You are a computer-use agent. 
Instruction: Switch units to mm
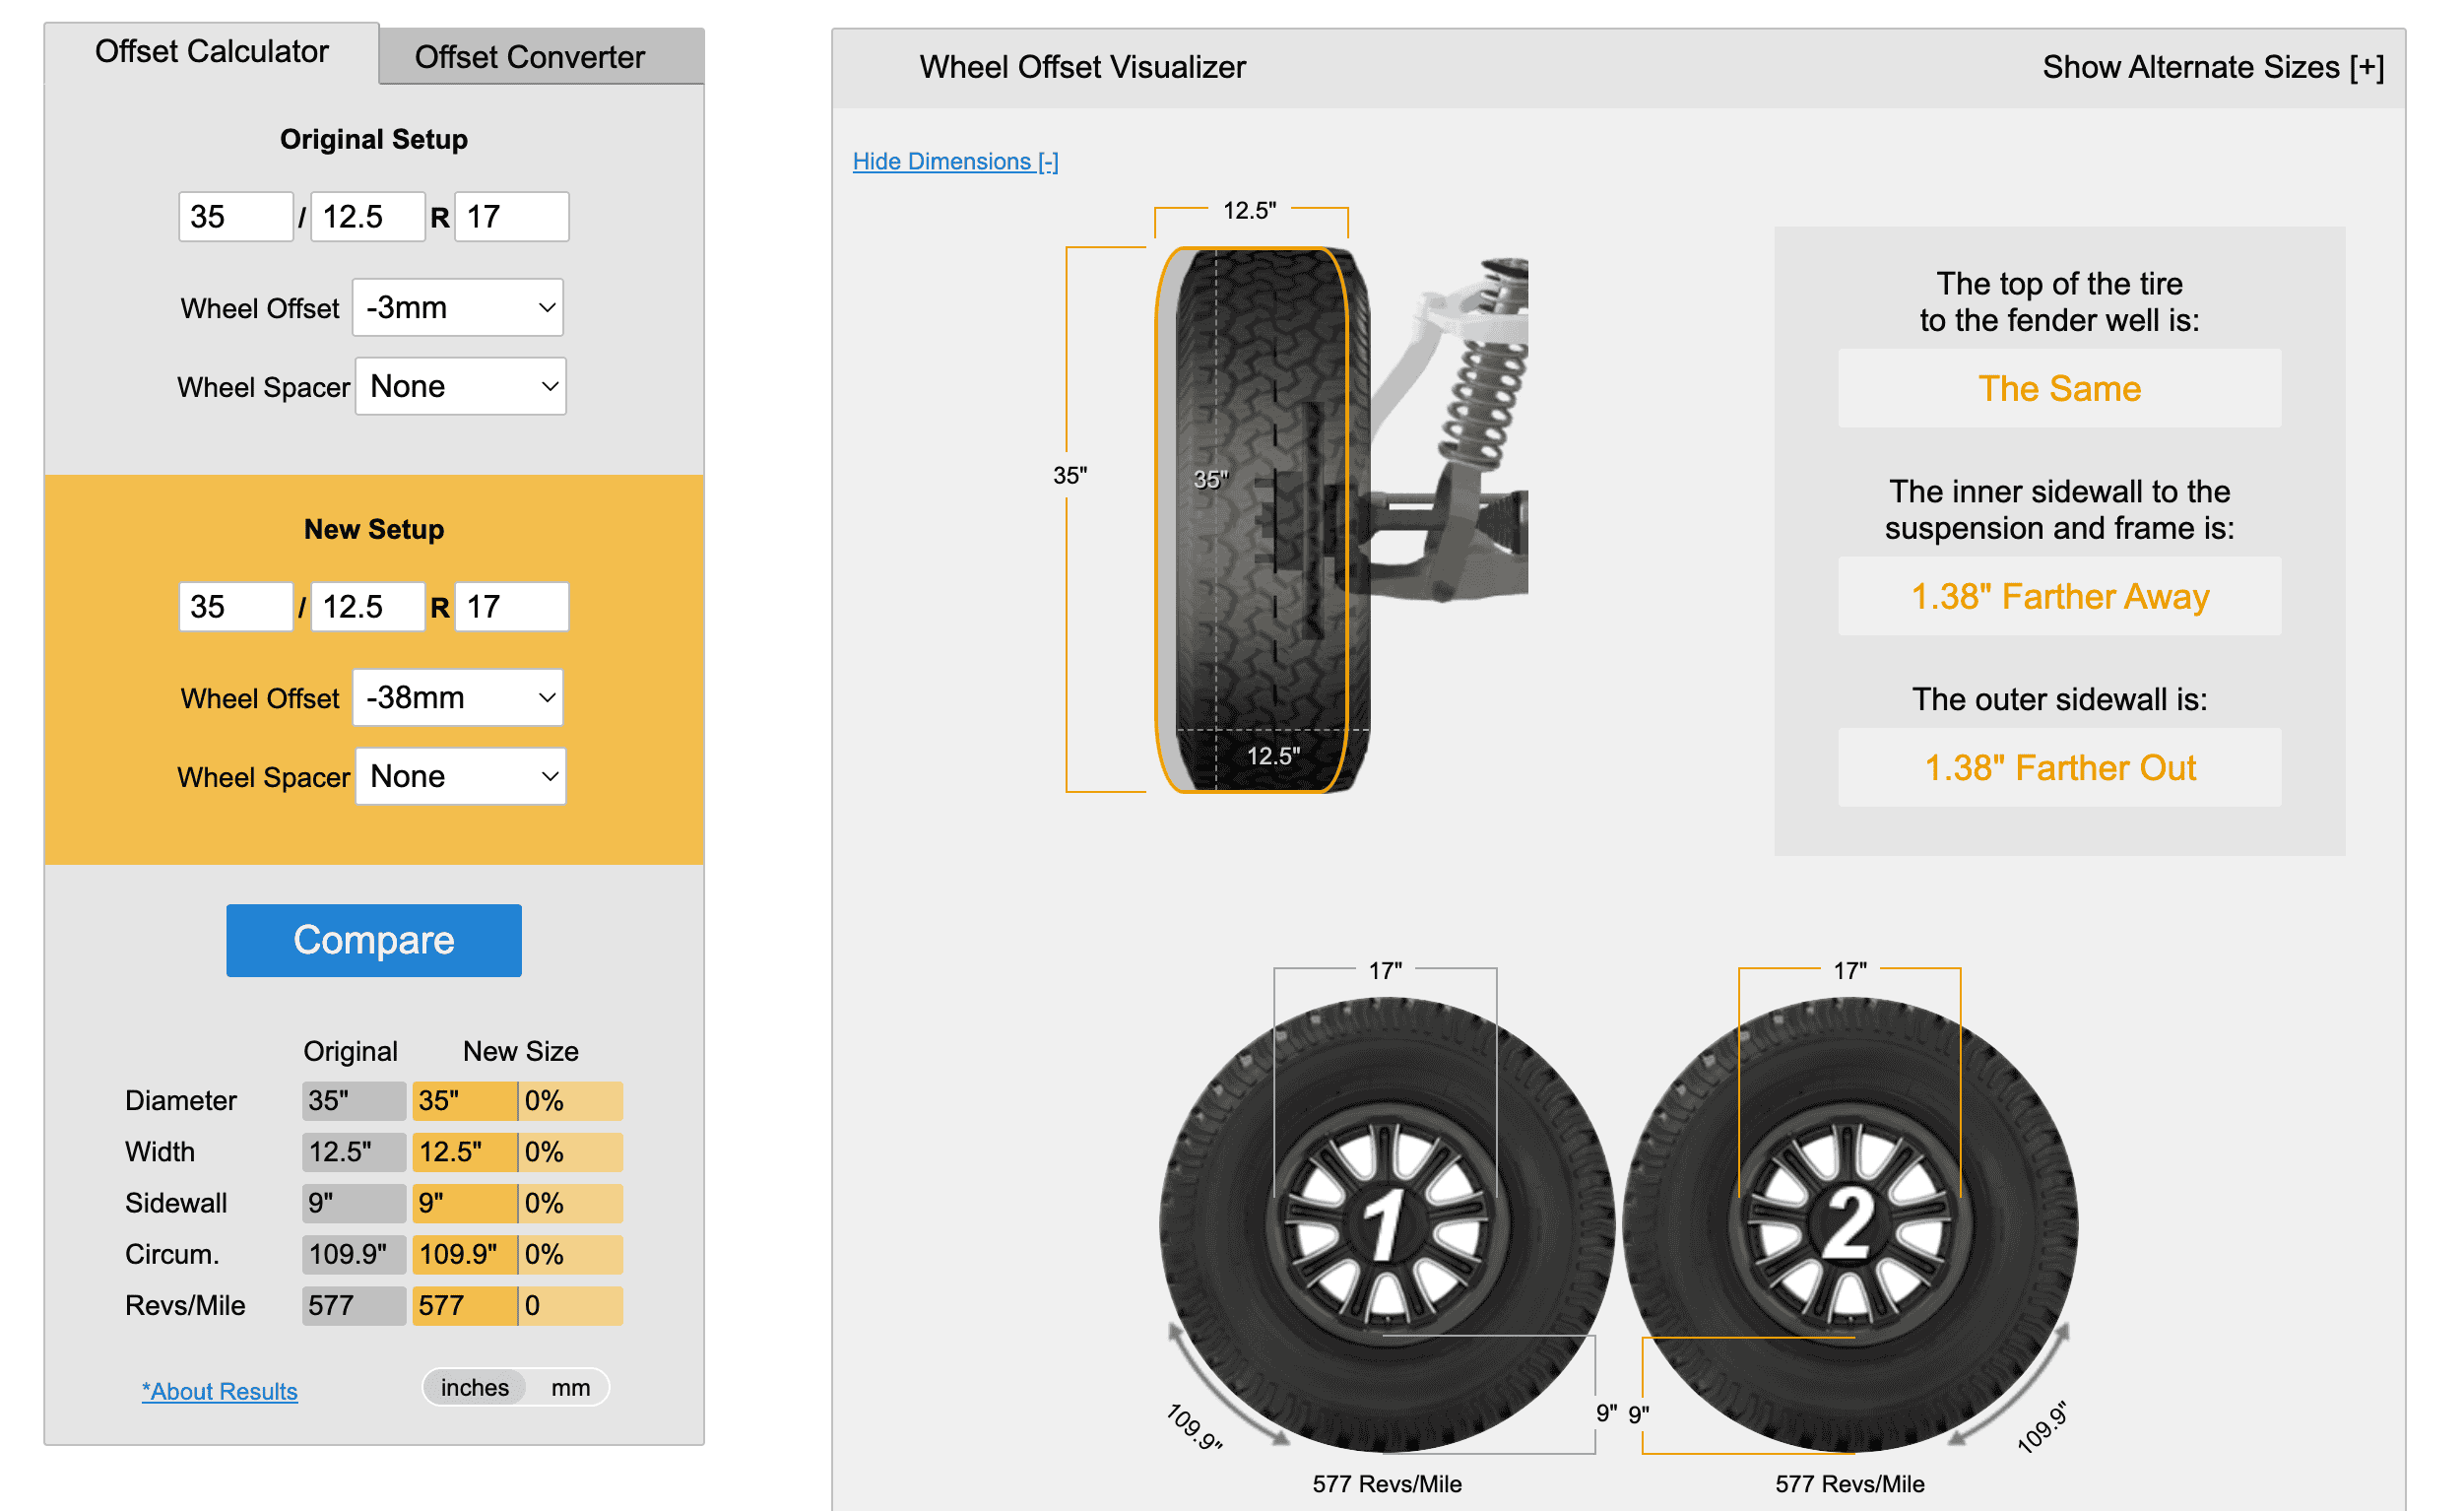pos(570,1387)
